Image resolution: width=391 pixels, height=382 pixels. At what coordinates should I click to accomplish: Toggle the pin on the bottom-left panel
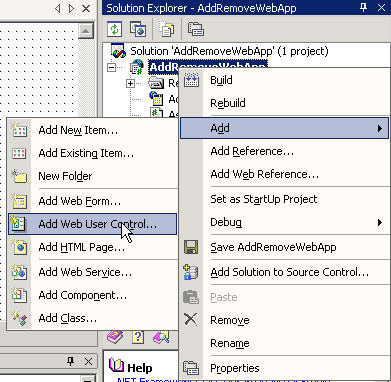(x=70, y=361)
